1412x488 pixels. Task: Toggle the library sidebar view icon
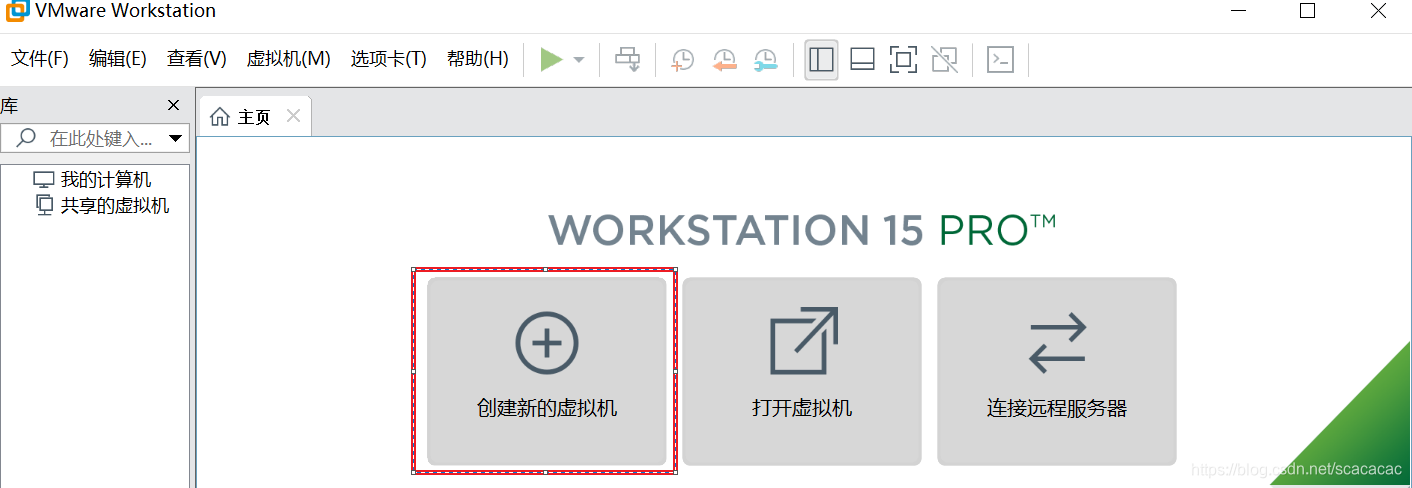pyautogui.click(x=821, y=60)
